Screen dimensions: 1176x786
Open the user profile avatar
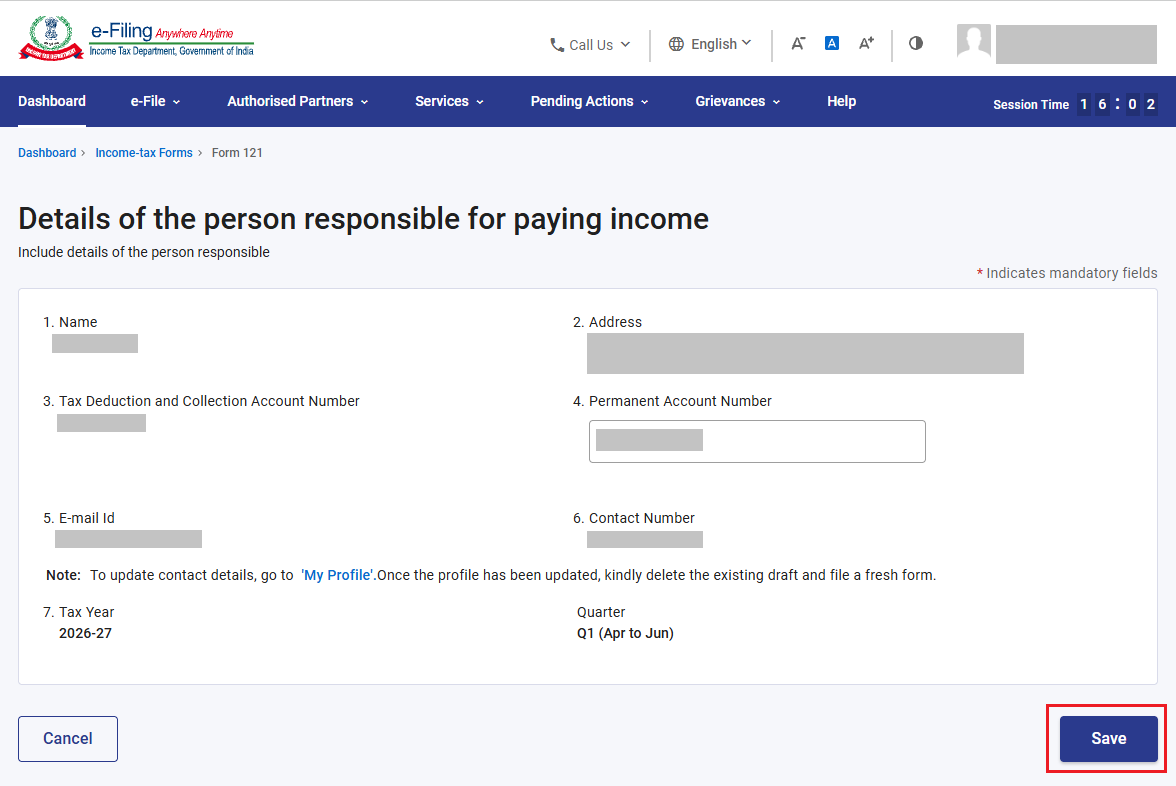[974, 41]
